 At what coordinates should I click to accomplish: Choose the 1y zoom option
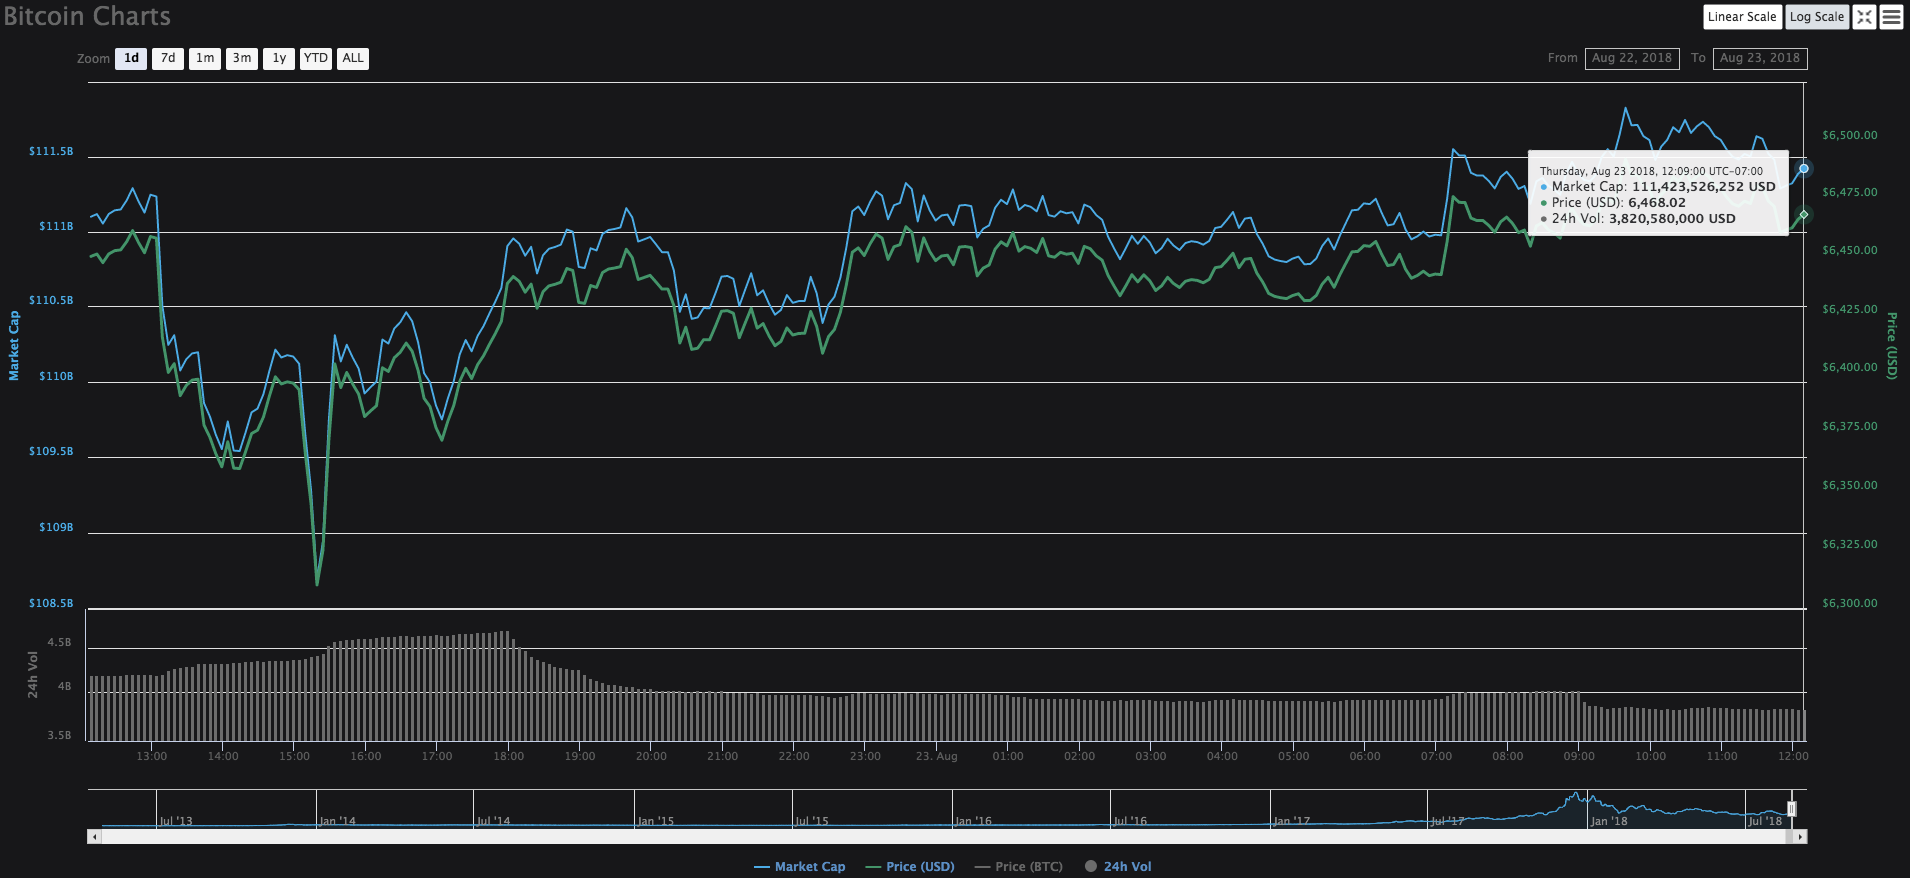point(279,59)
